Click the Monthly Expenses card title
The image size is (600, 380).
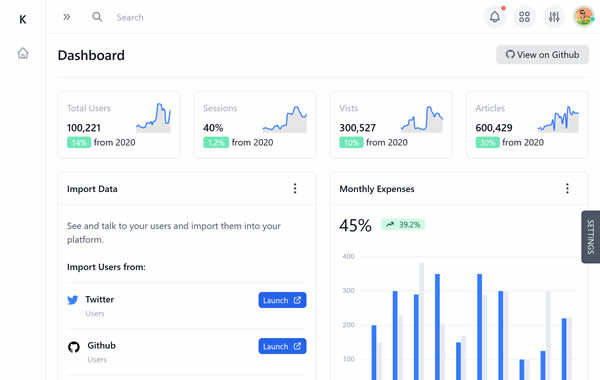[377, 189]
